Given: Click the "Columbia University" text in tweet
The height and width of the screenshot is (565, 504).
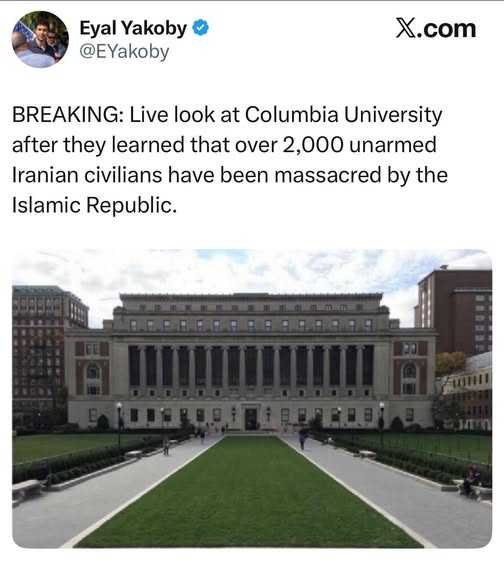Looking at the screenshot, I should coord(344,115).
